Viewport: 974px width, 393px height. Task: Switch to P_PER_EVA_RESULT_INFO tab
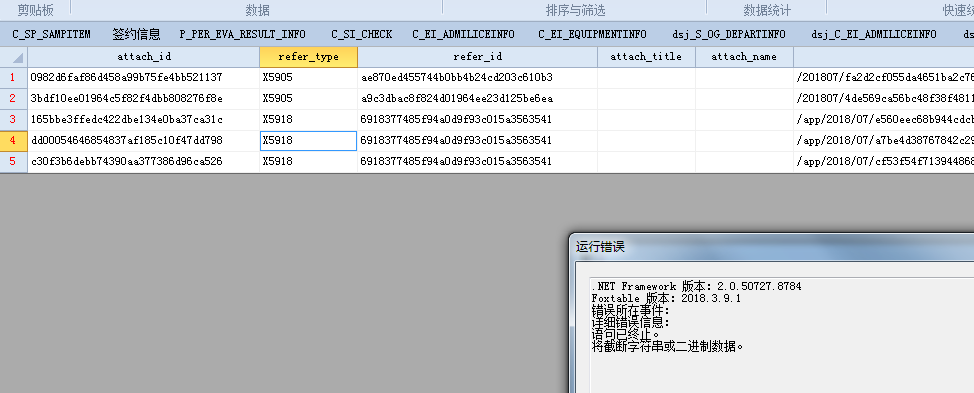[242, 34]
